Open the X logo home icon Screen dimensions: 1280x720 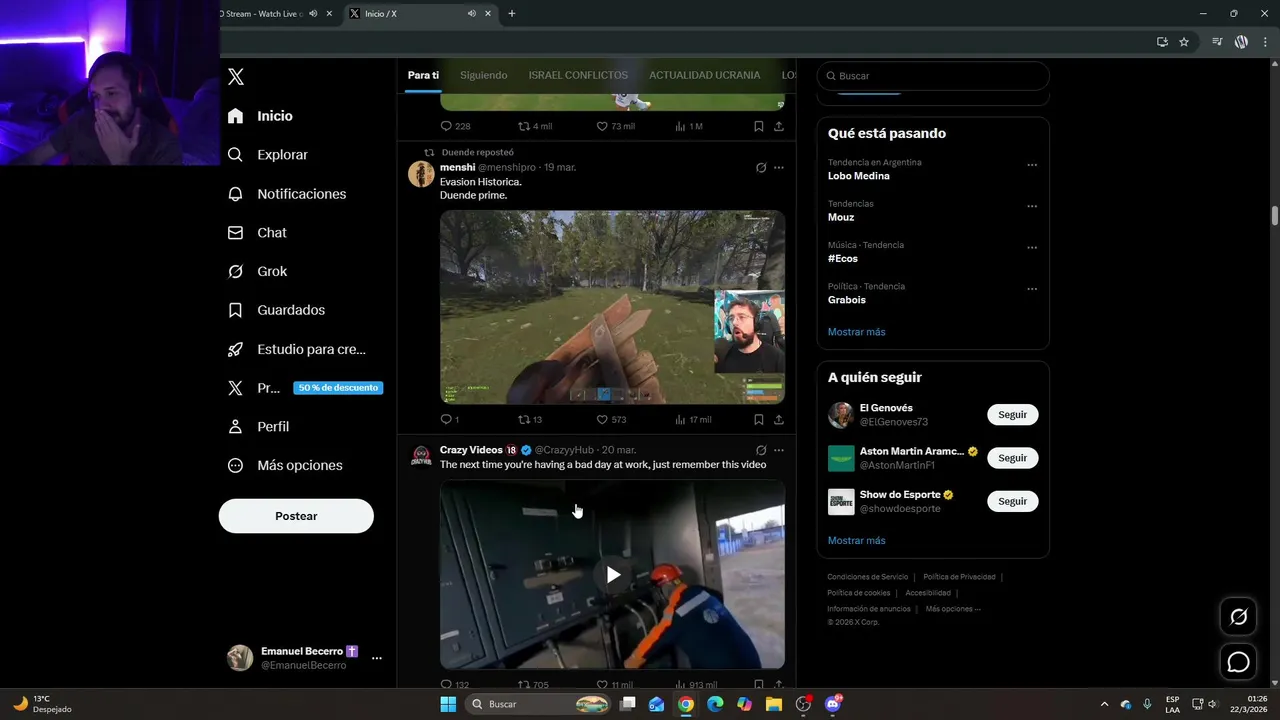[236, 77]
